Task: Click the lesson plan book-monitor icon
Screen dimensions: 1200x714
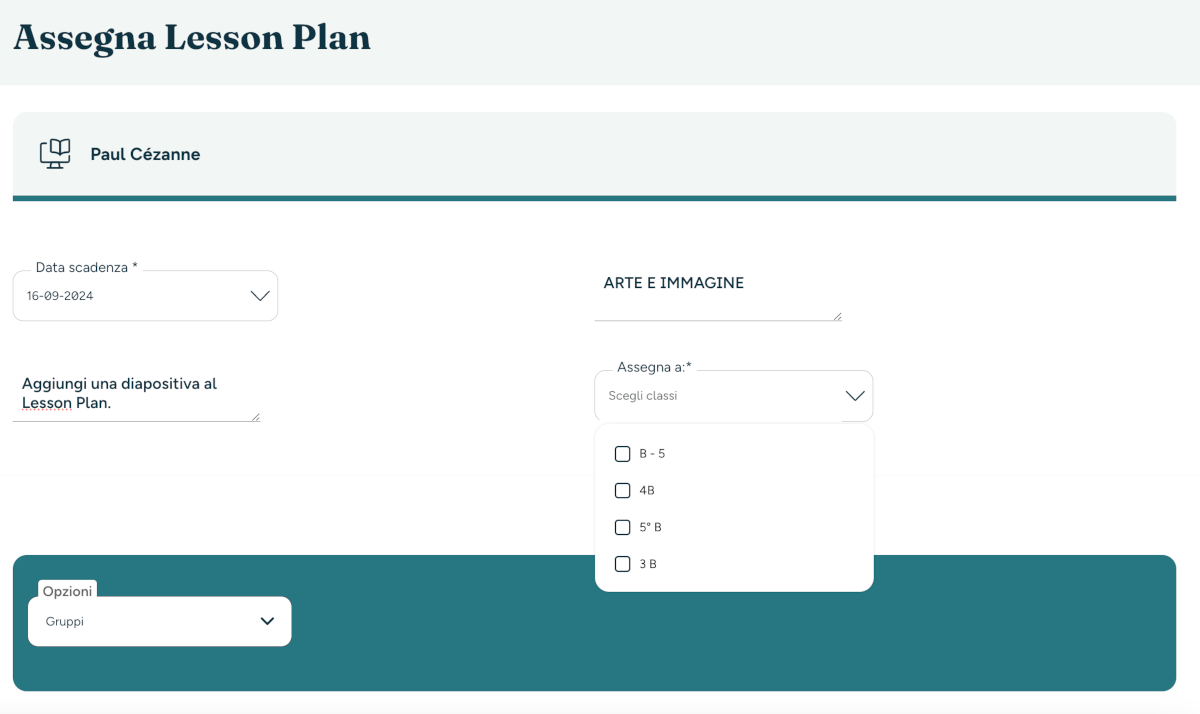Action: tap(55, 153)
